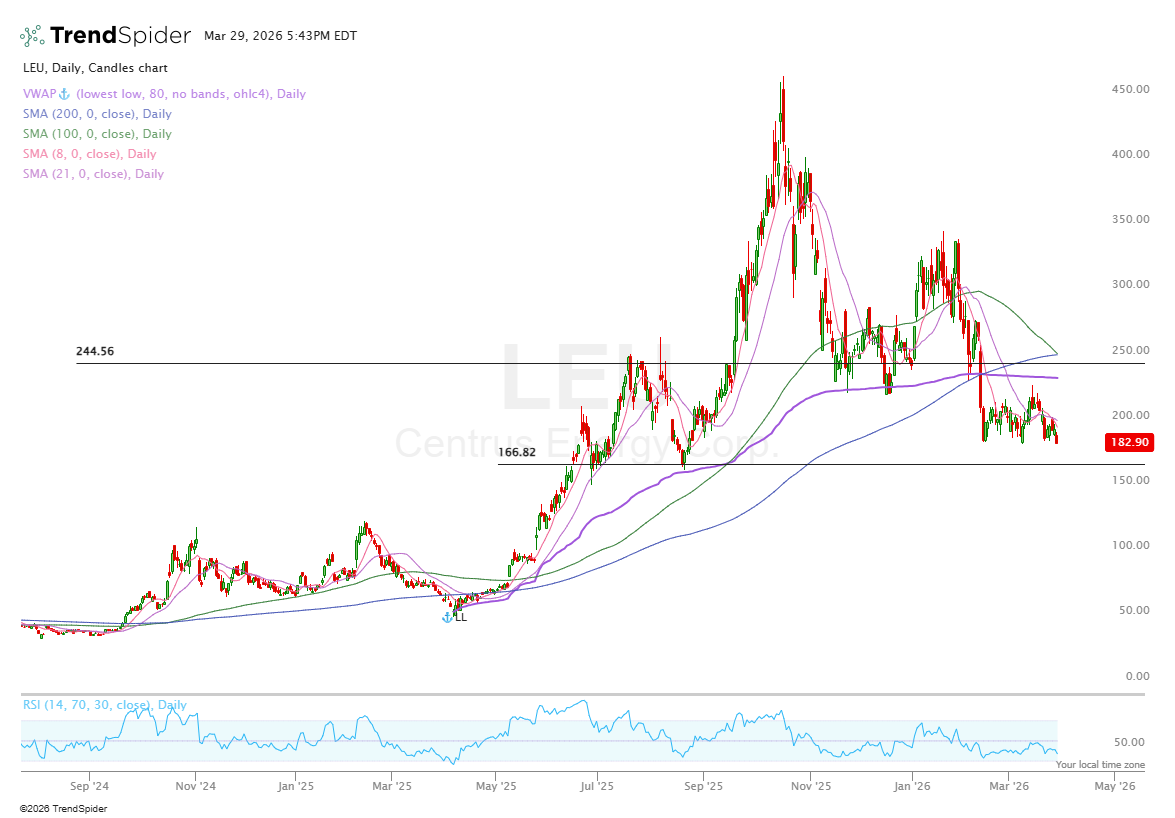Click the 166.82 support level label
The height and width of the screenshot is (818, 1175).
click(x=517, y=452)
